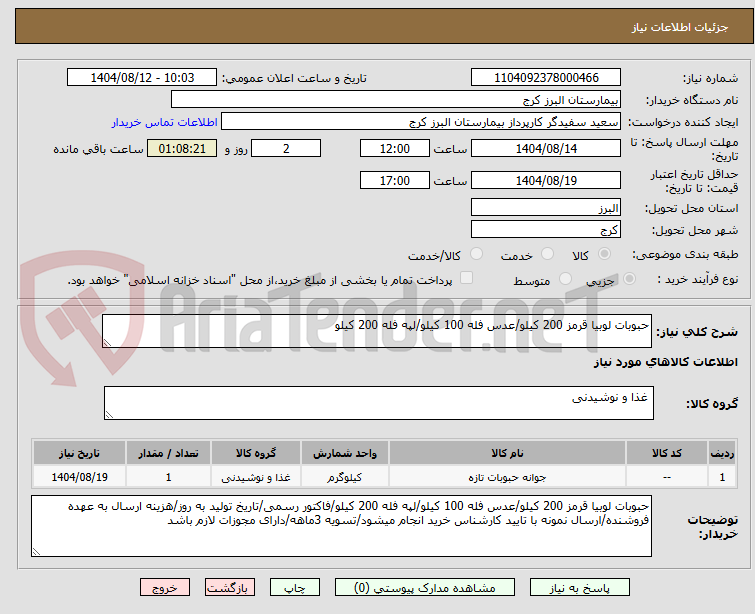The image size is (755, 614).
Task: Click the گروه کالا text area
Action: (x=378, y=403)
